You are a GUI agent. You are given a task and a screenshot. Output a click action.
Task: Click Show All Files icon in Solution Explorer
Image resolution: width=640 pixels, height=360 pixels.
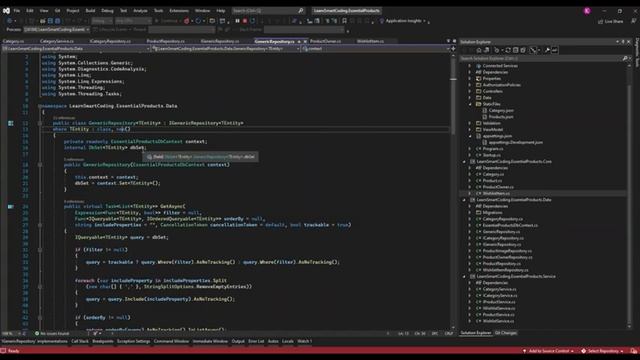[x=523, y=50]
